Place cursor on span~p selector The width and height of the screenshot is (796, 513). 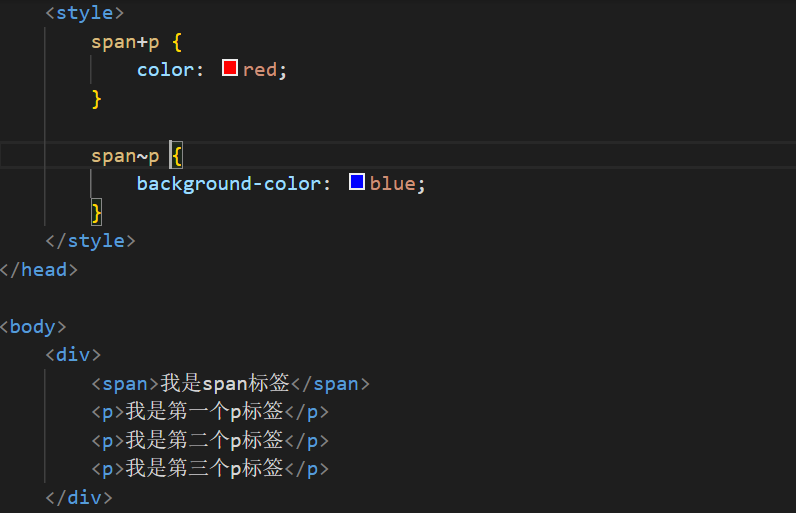[x=125, y=156]
